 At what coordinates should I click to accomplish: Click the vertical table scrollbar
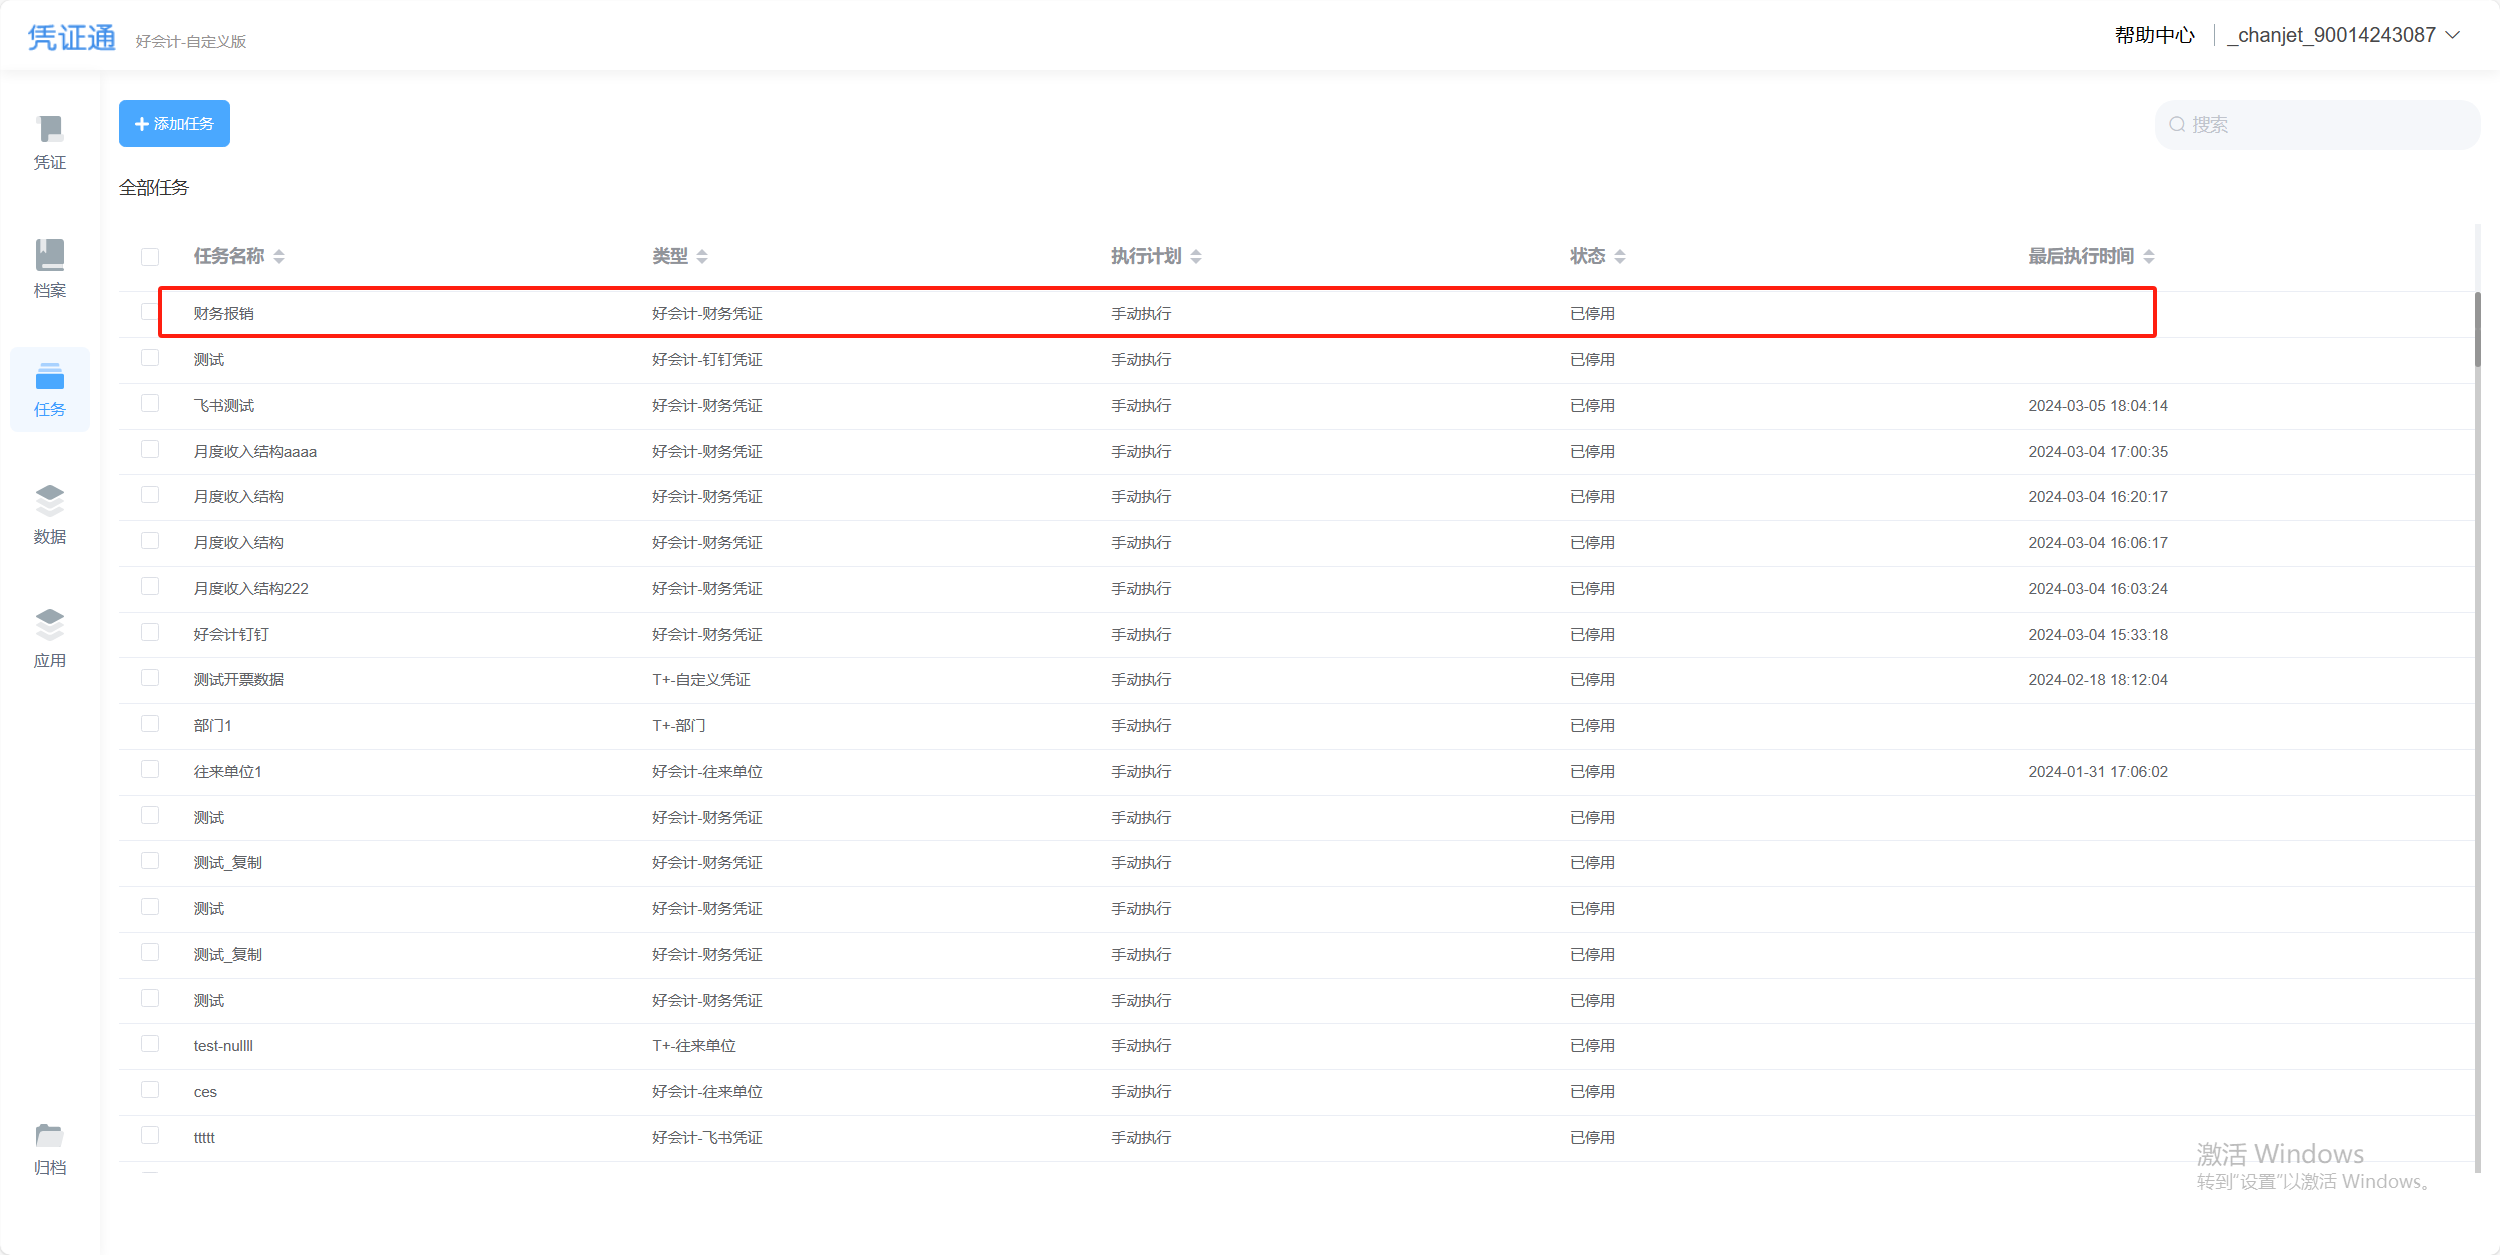point(2477,330)
